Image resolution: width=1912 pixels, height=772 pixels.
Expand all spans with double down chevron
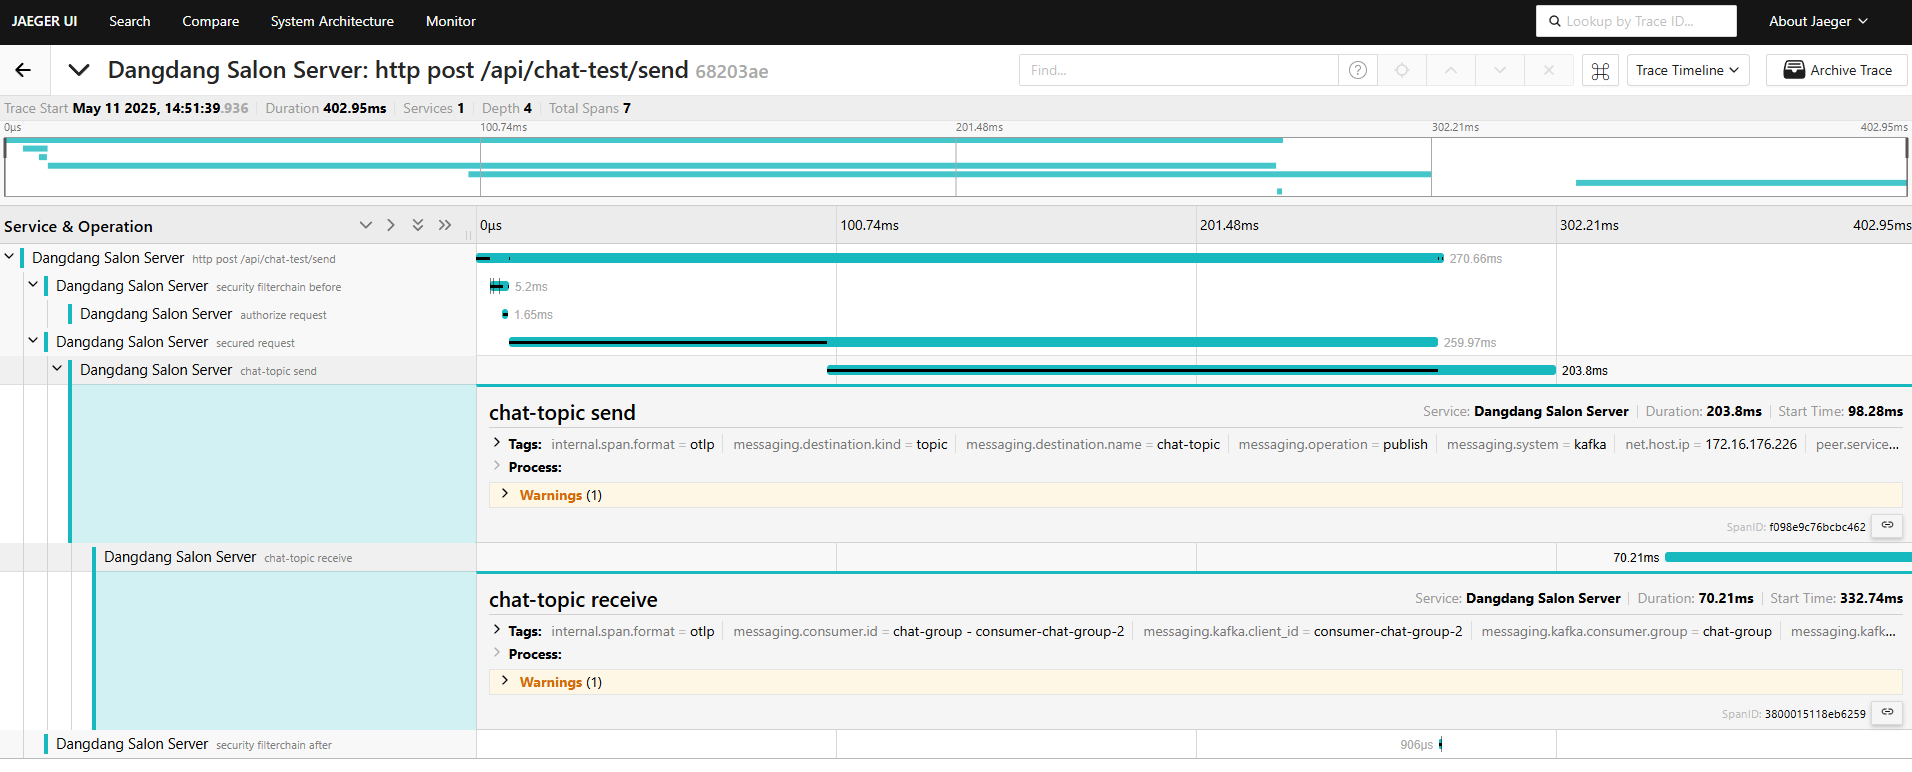418,225
